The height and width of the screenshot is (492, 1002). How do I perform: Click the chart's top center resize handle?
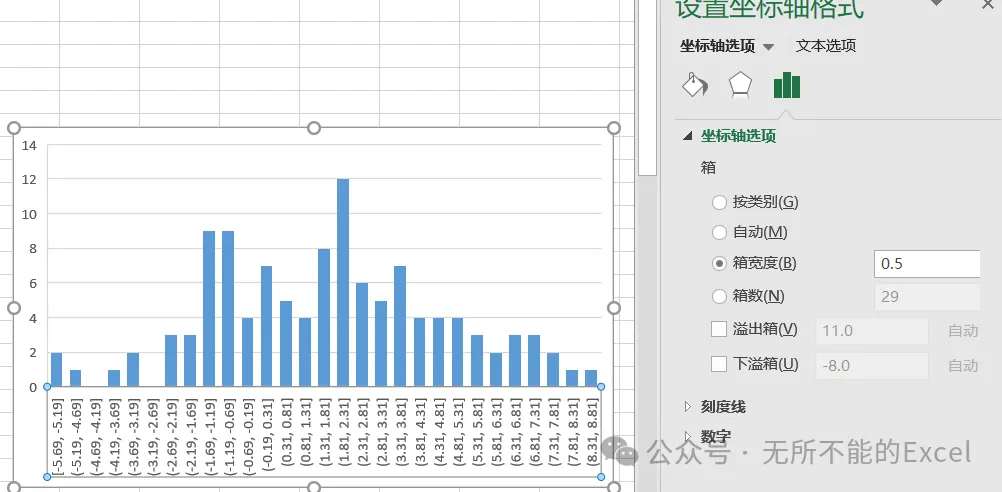tap(314, 128)
